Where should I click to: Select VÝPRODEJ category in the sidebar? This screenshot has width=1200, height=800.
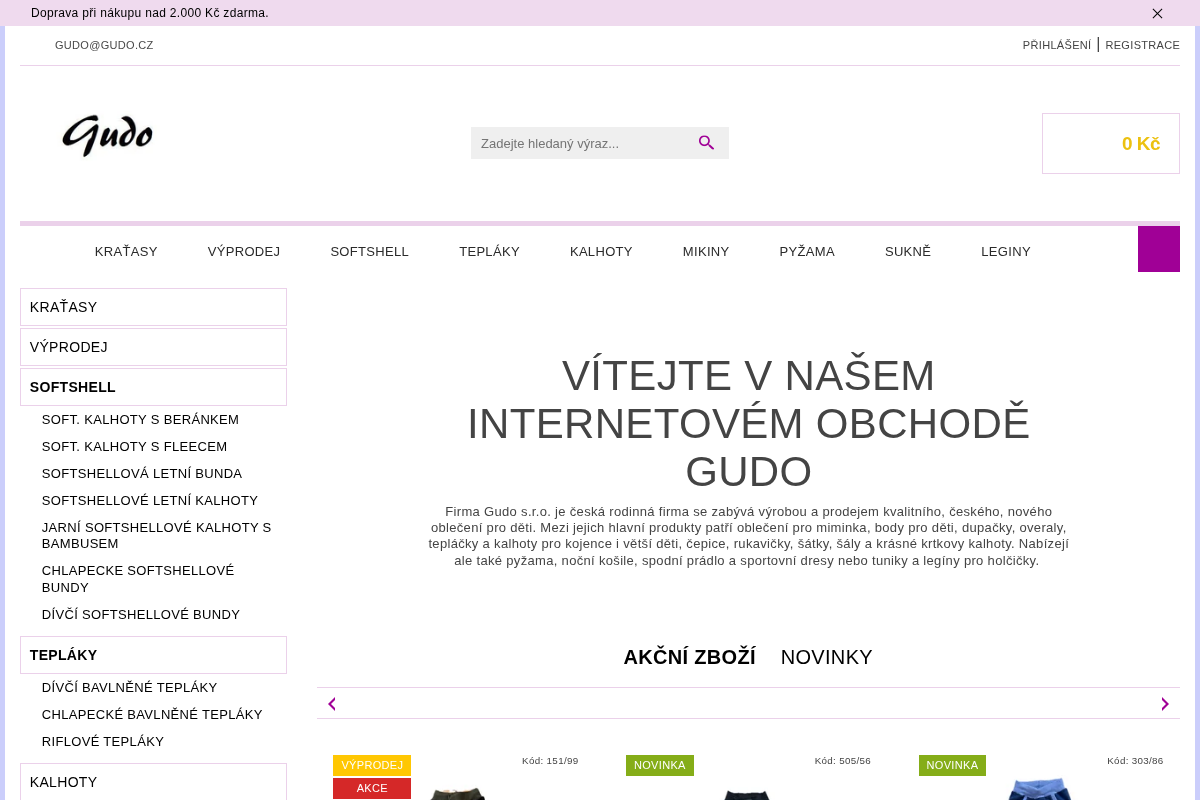pos(153,347)
